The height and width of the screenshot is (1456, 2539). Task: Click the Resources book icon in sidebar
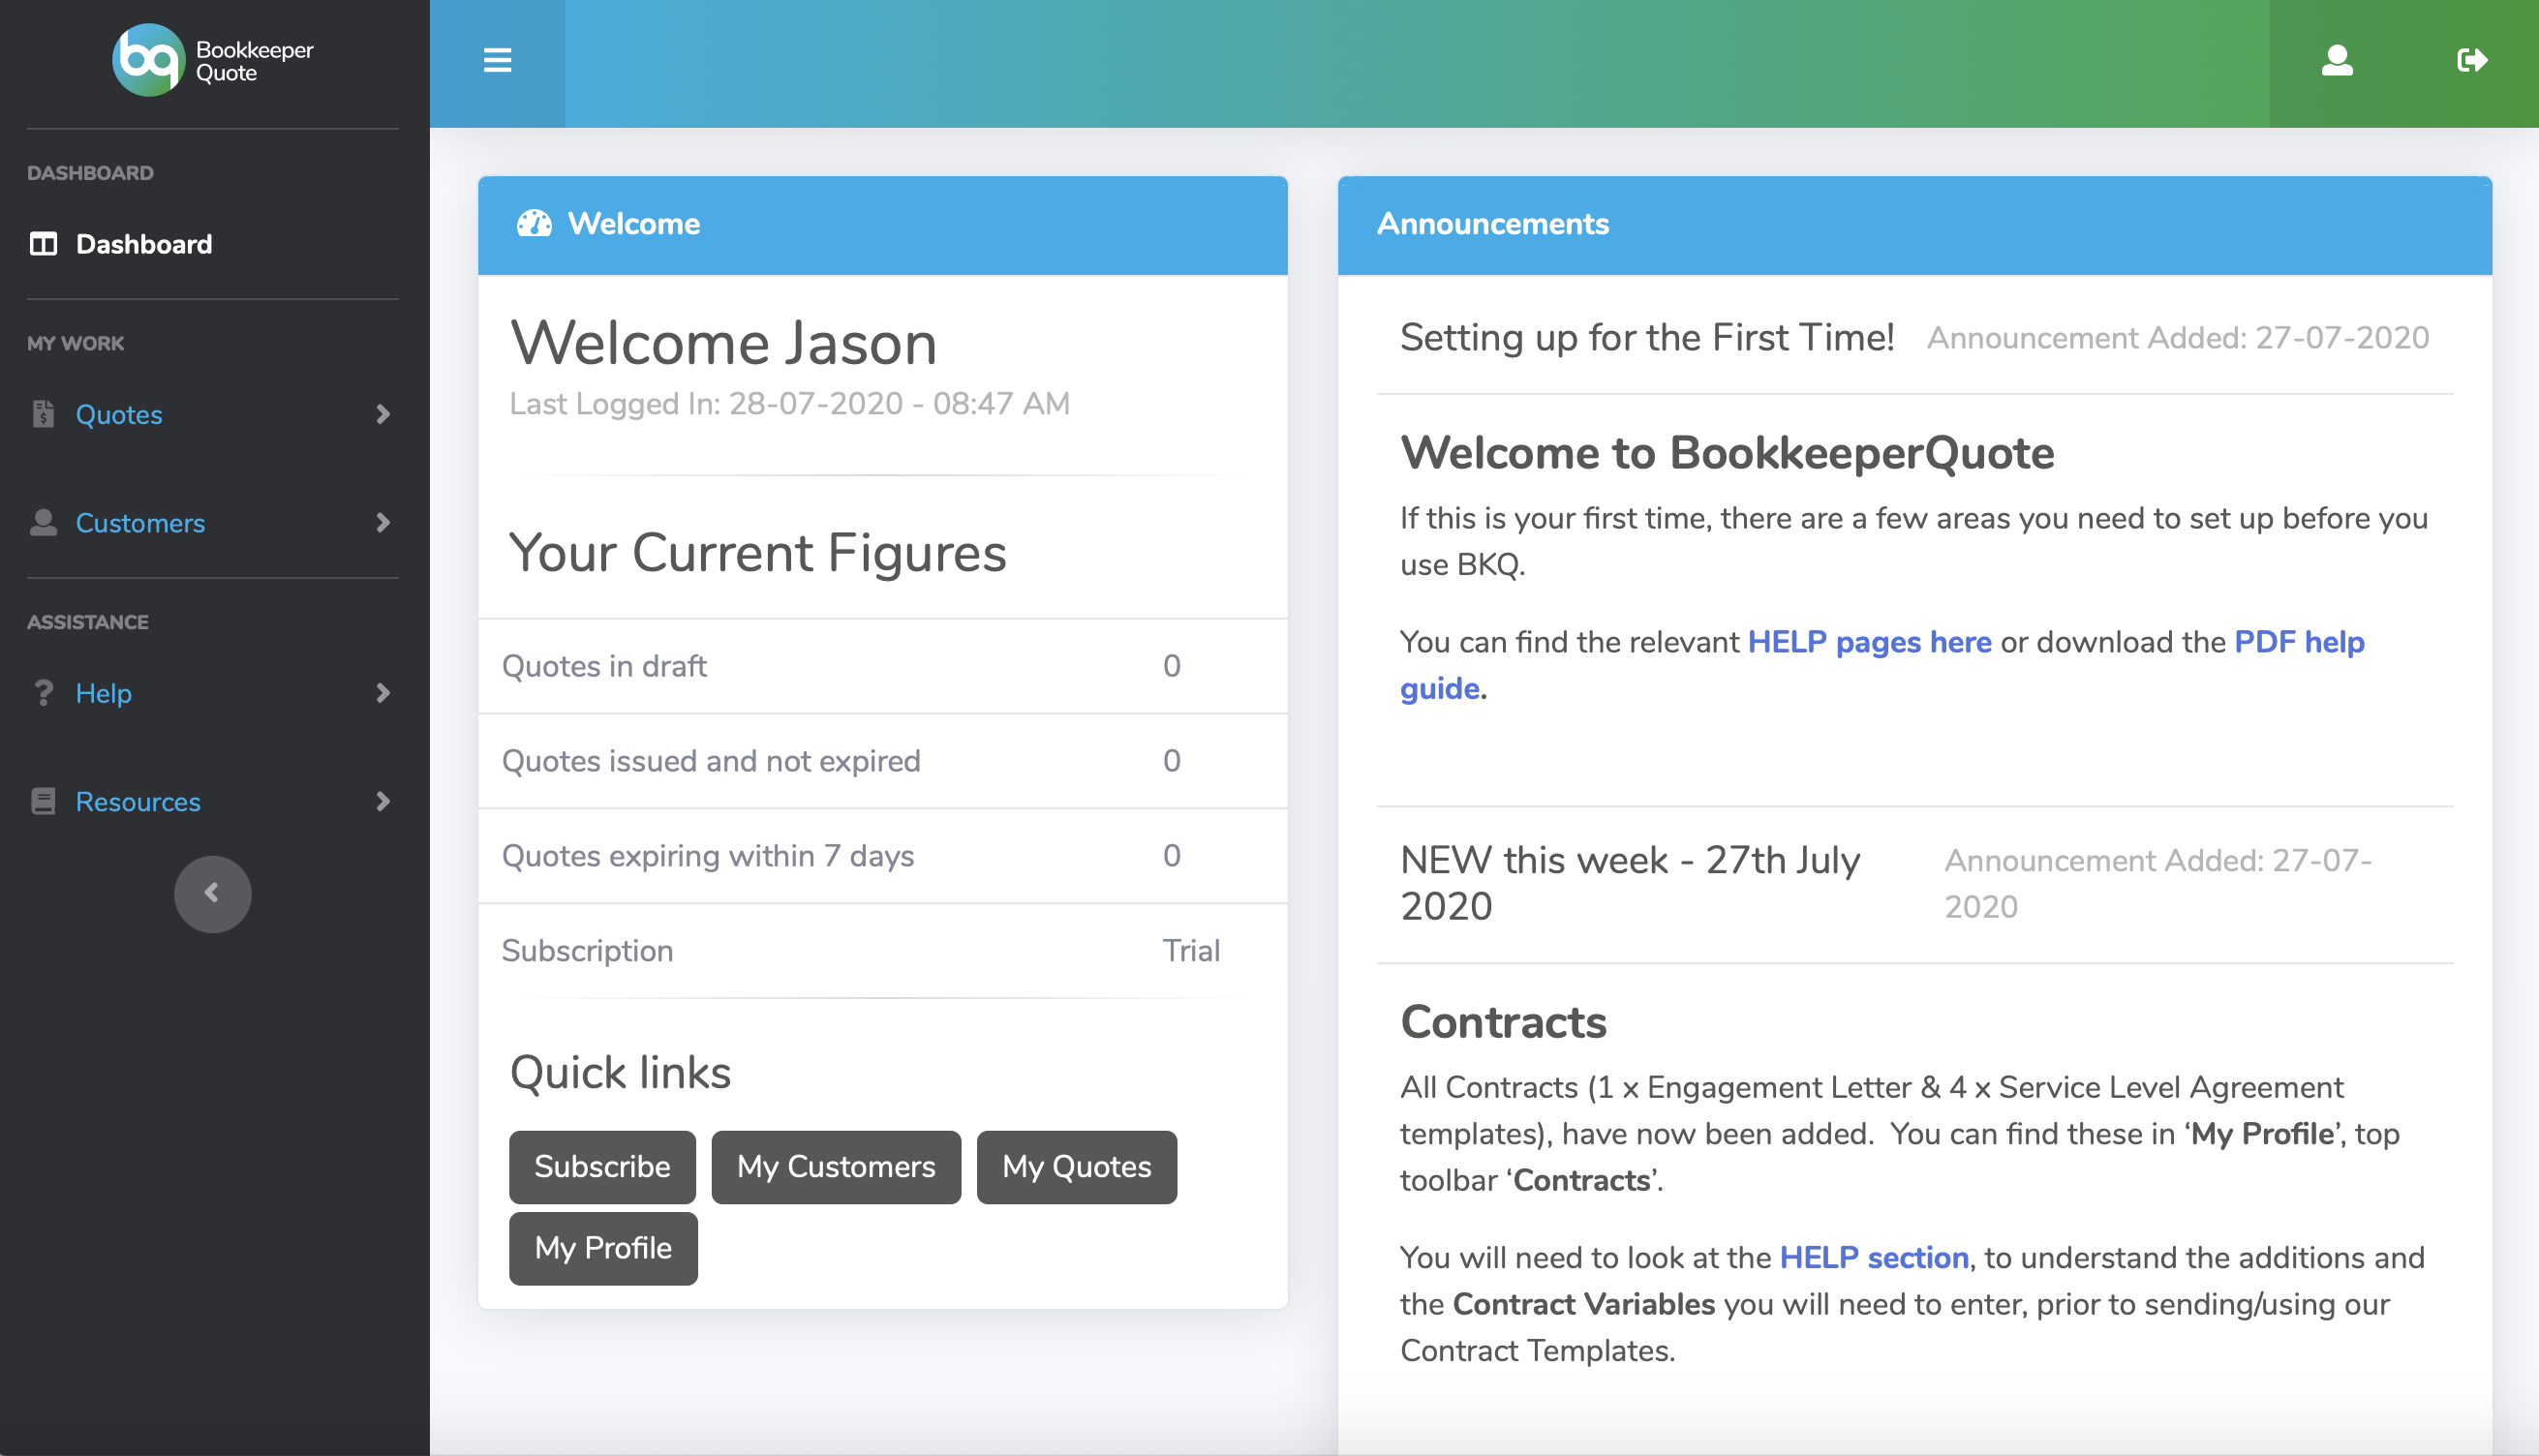pos(43,802)
